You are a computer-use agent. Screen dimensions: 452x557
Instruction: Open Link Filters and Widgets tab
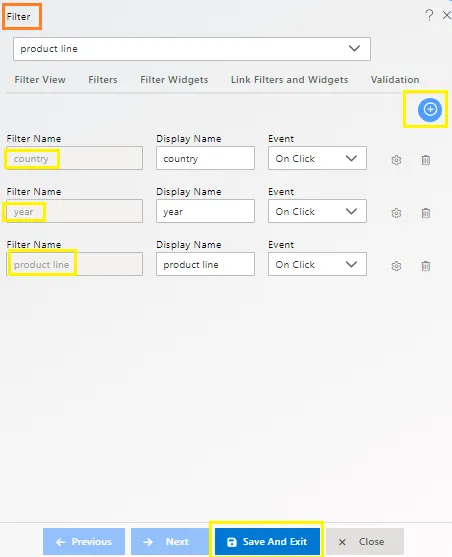(290, 80)
